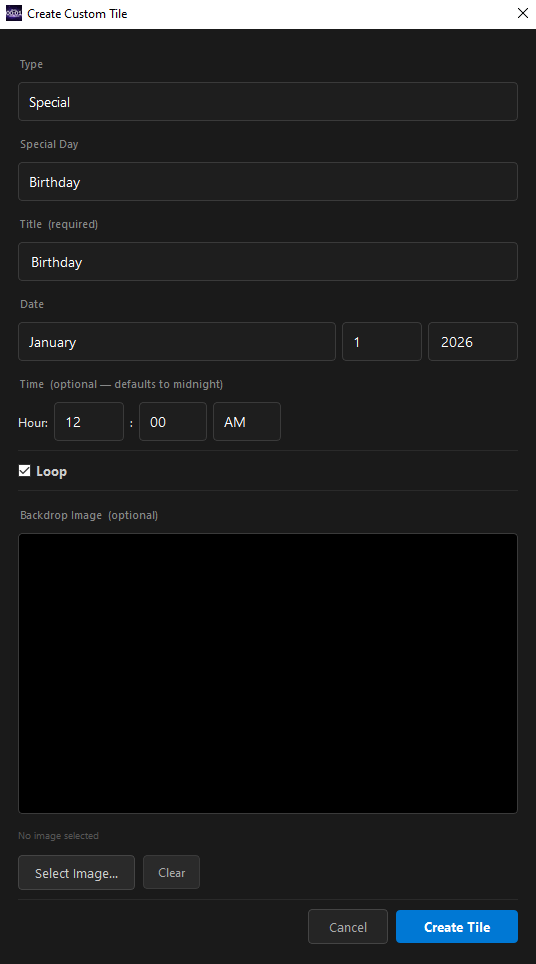
Task: Click the 'Hour:' label
Action: (x=33, y=422)
